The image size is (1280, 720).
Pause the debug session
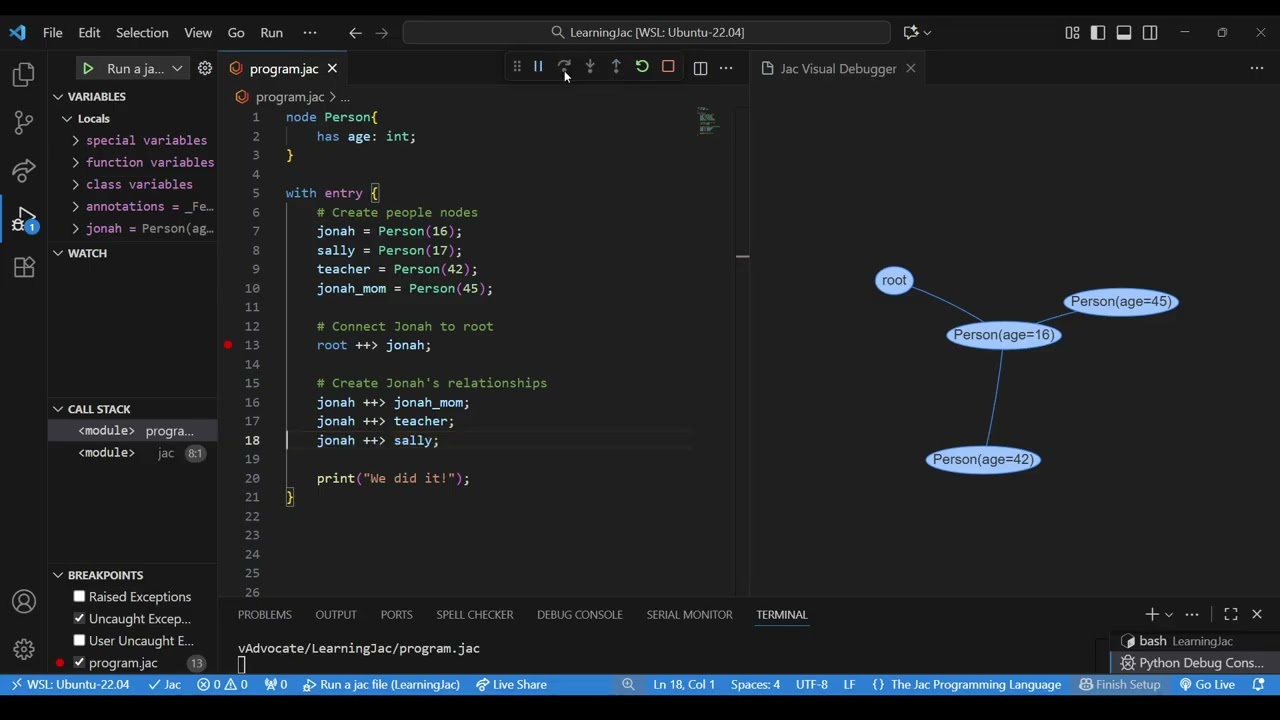(538, 67)
